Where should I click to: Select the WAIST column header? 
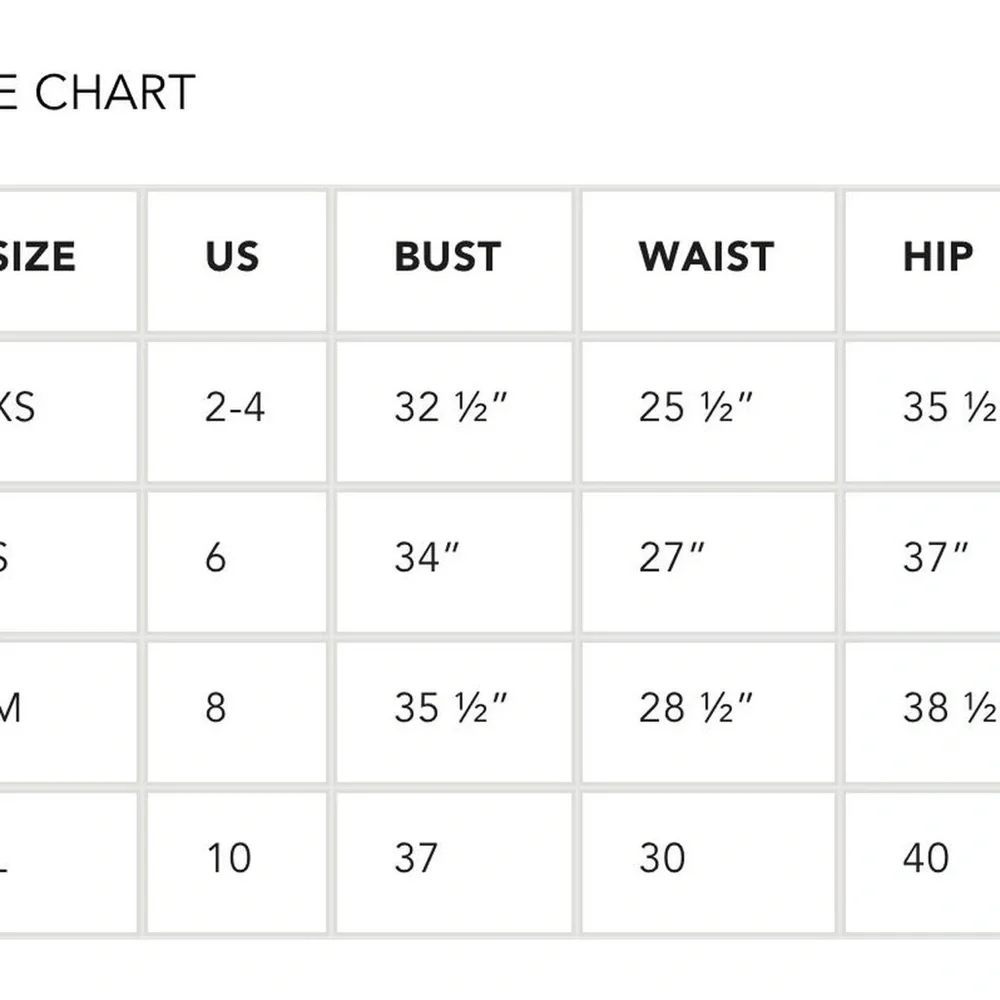[x=706, y=256]
